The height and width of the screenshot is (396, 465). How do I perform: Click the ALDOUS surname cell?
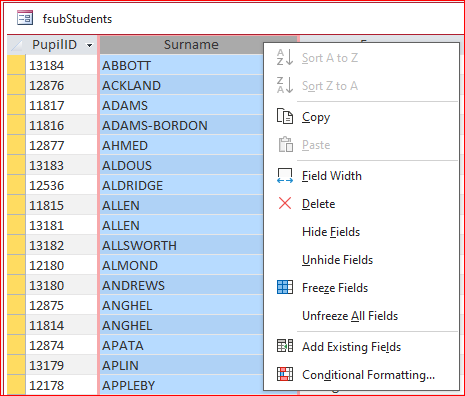[182, 165]
